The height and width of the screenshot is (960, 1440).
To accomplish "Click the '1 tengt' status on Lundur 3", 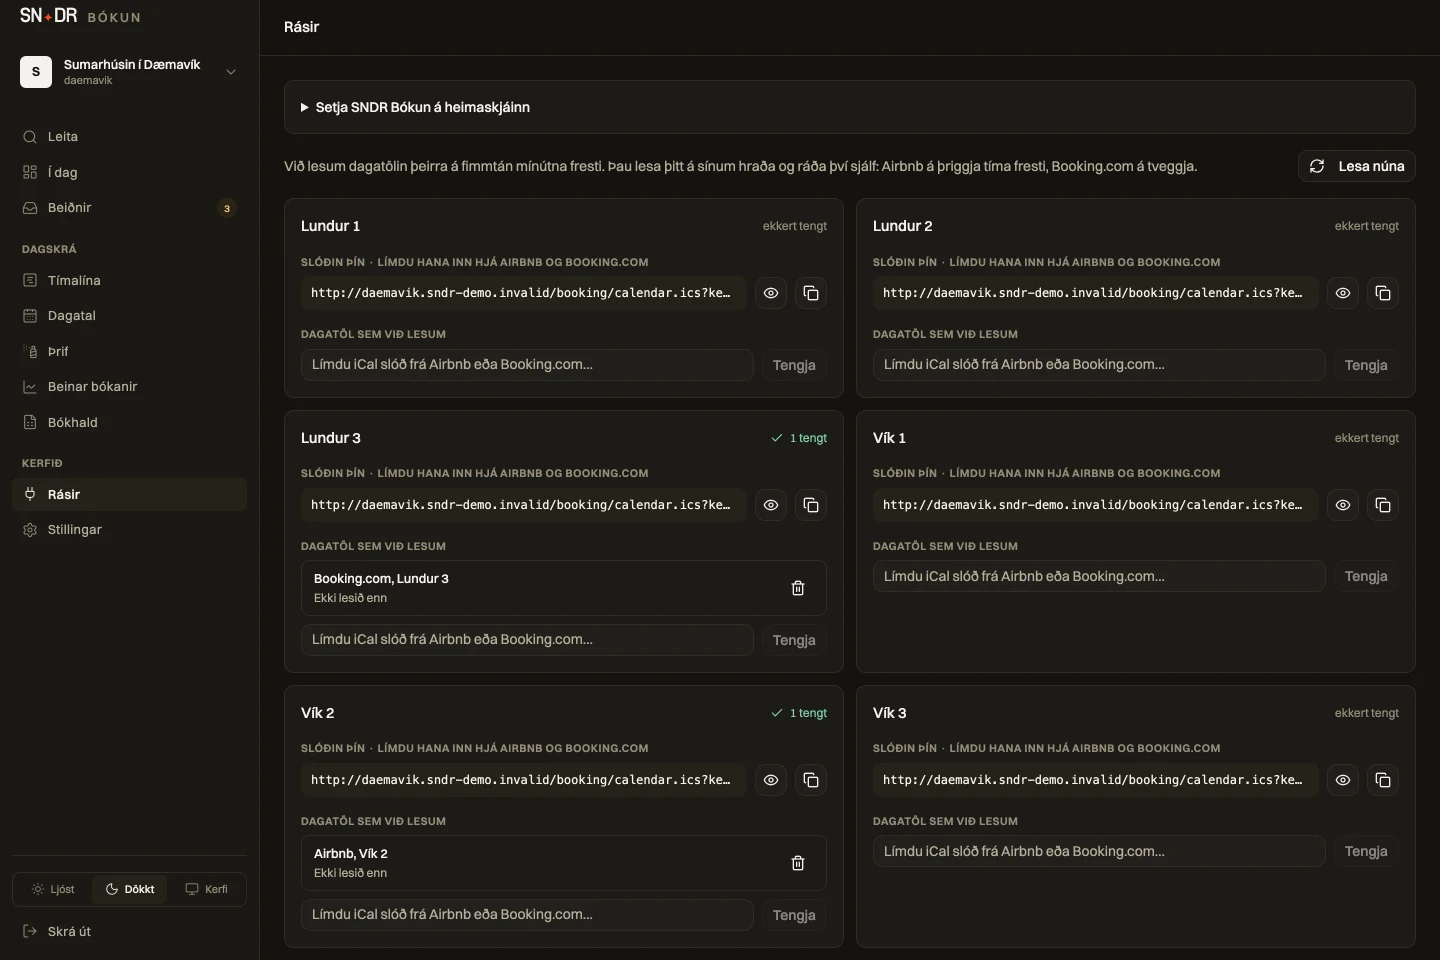I will (799, 438).
